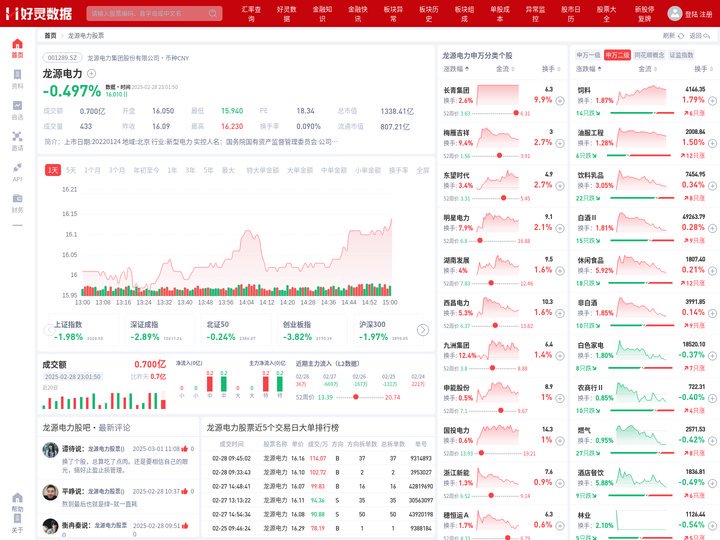Viewport: 720px width, 540px height.
Task: Focus the stock code search field
Action: pyautogui.click(x=154, y=13)
